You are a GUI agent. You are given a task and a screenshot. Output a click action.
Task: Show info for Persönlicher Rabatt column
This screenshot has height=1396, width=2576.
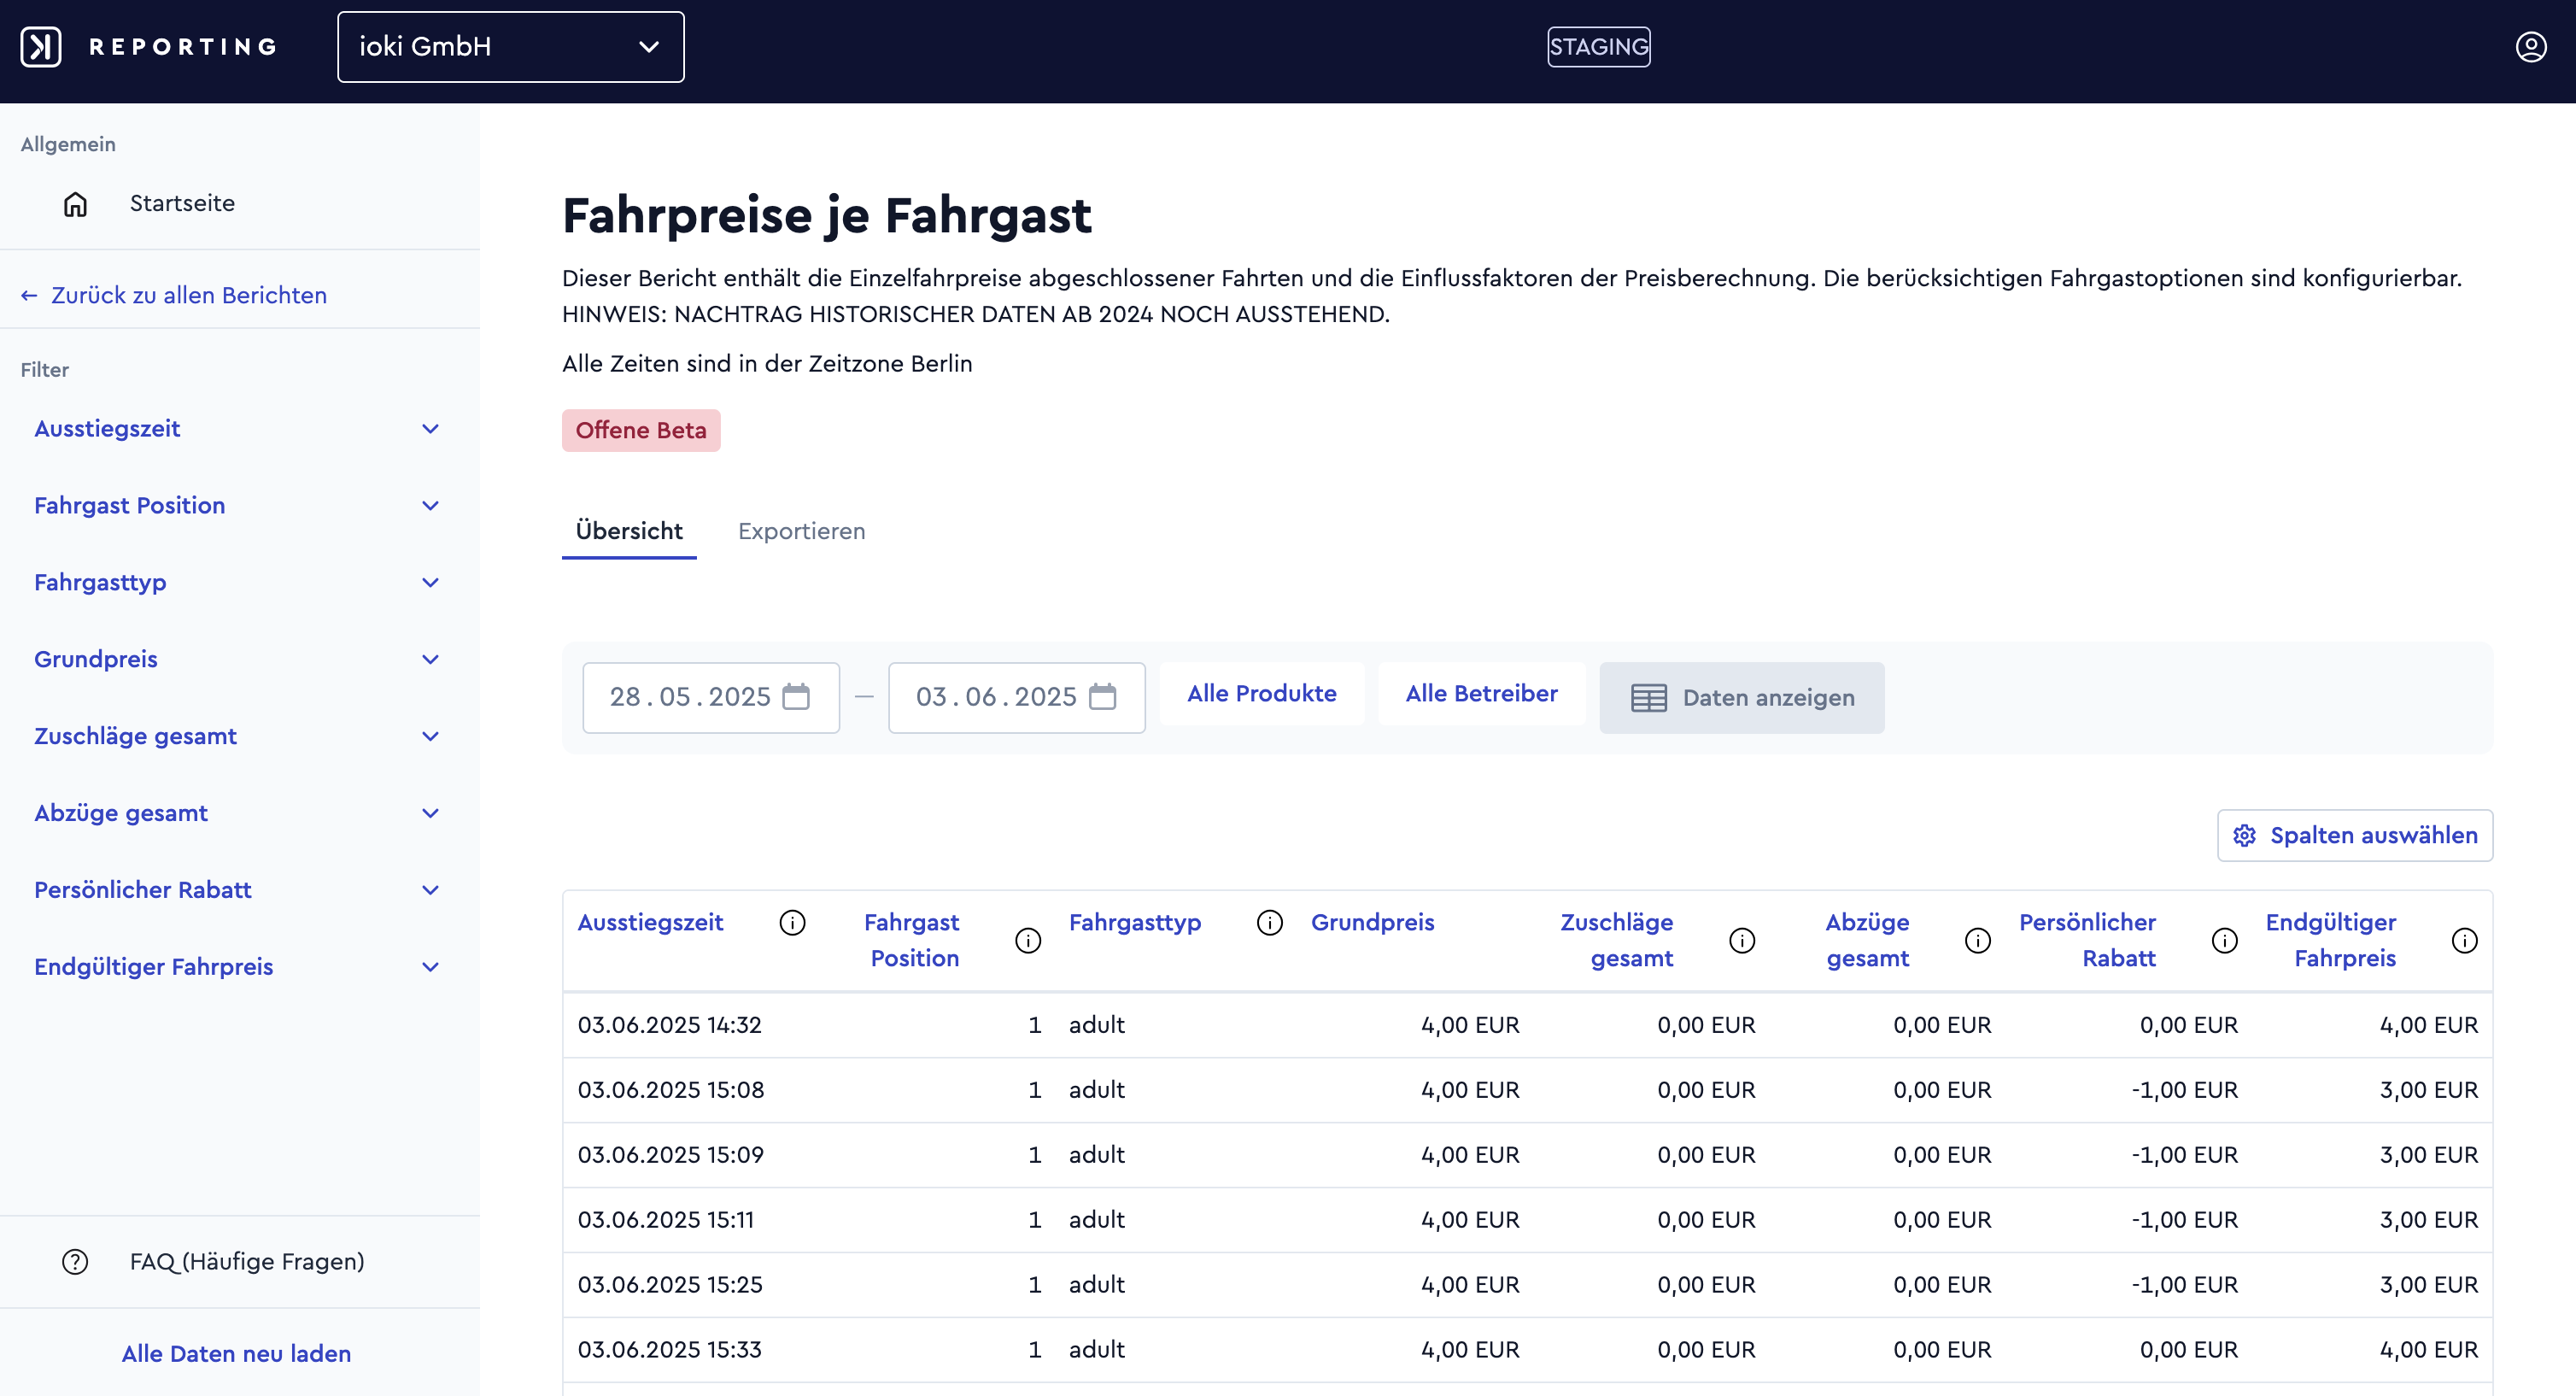[x=2225, y=941]
